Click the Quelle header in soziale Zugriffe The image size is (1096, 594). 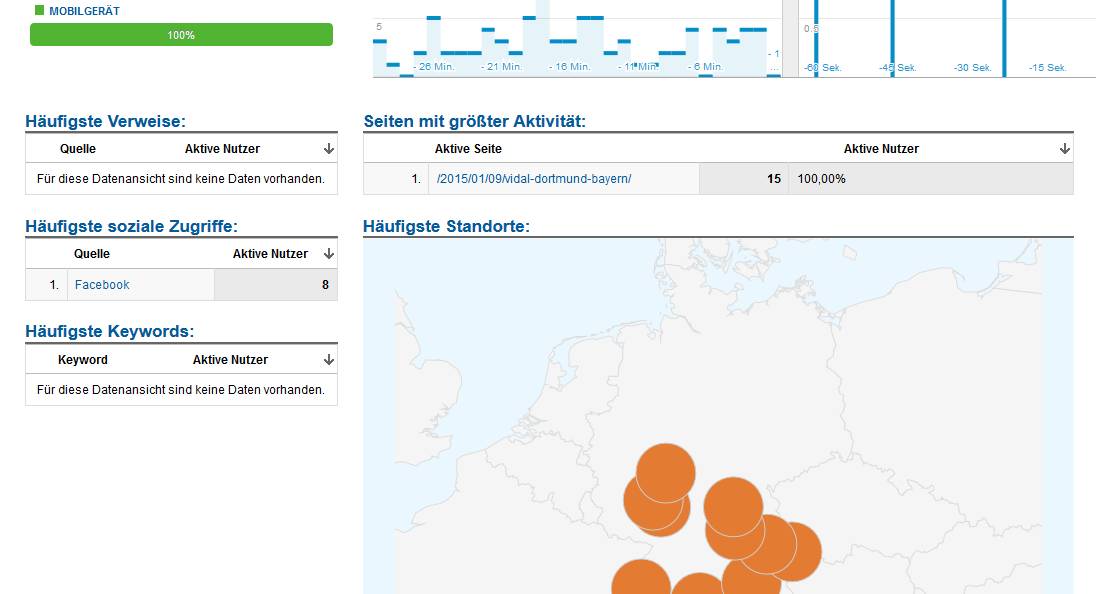point(92,254)
